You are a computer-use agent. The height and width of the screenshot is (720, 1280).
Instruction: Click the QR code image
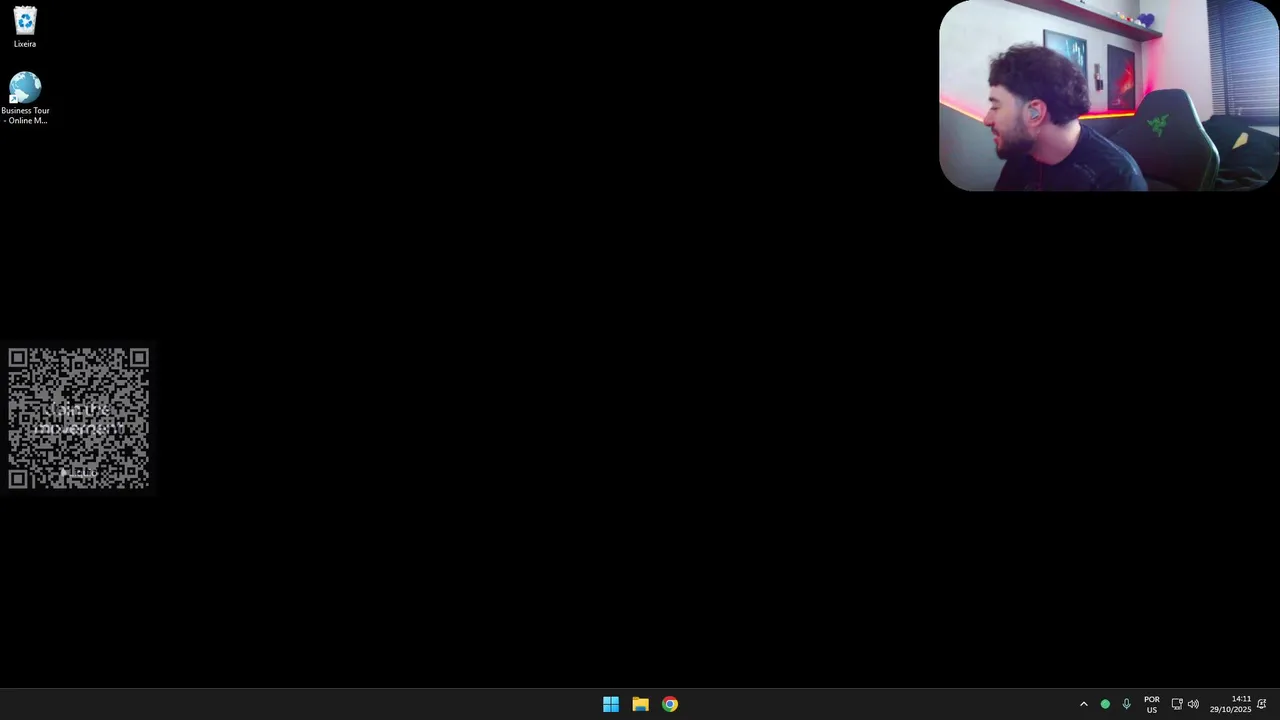(79, 418)
